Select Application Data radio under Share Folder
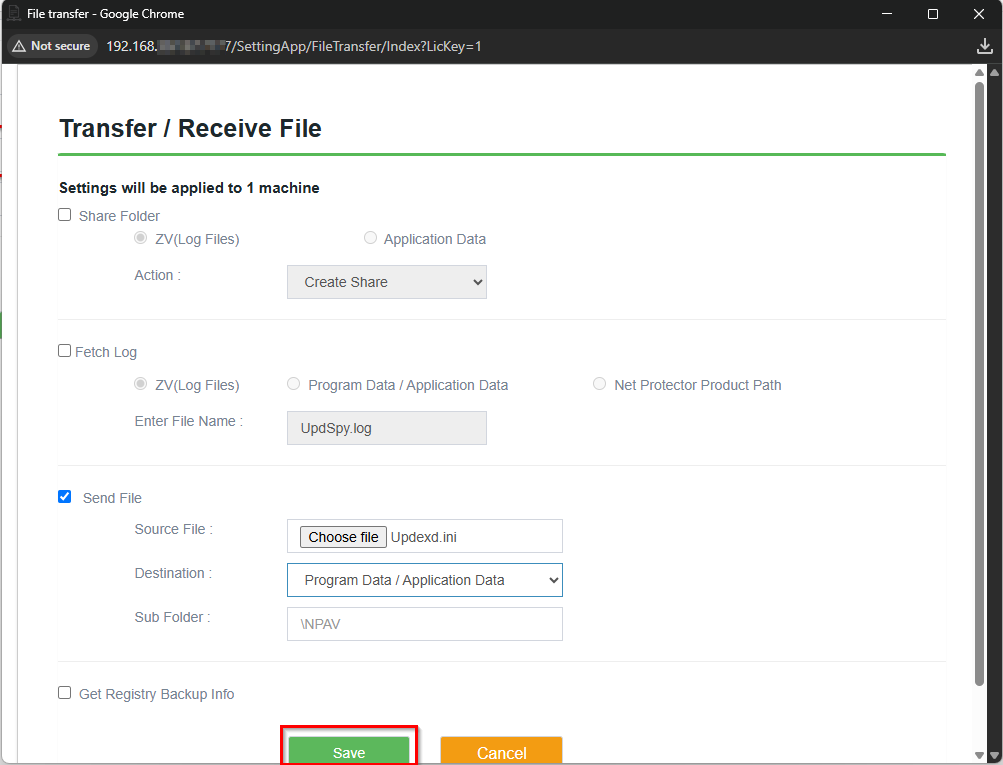The height and width of the screenshot is (765, 1003). (371, 238)
